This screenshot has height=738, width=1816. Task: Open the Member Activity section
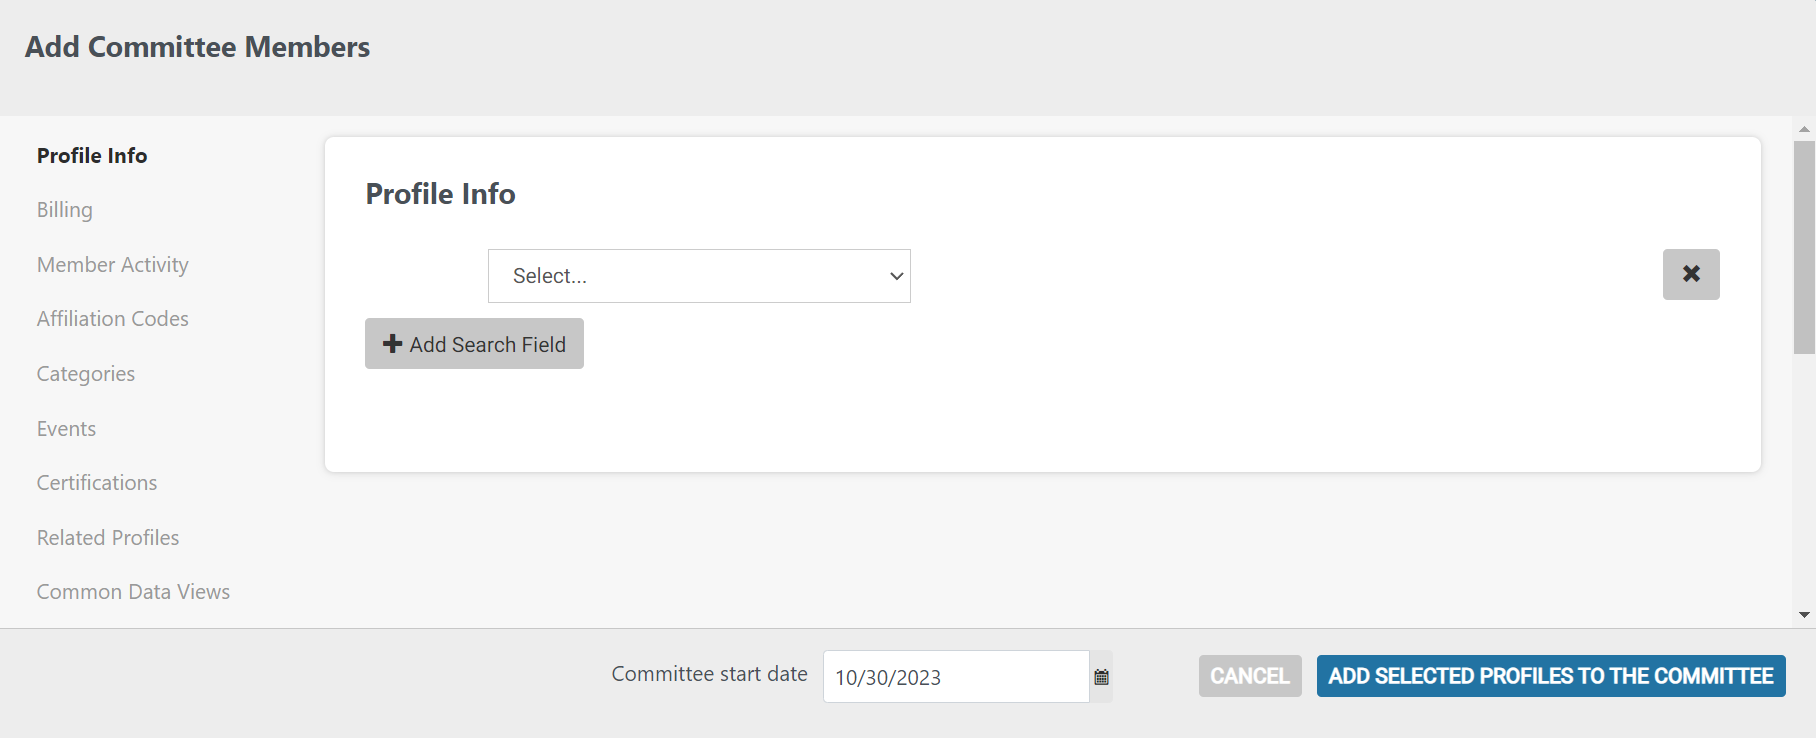point(113,265)
